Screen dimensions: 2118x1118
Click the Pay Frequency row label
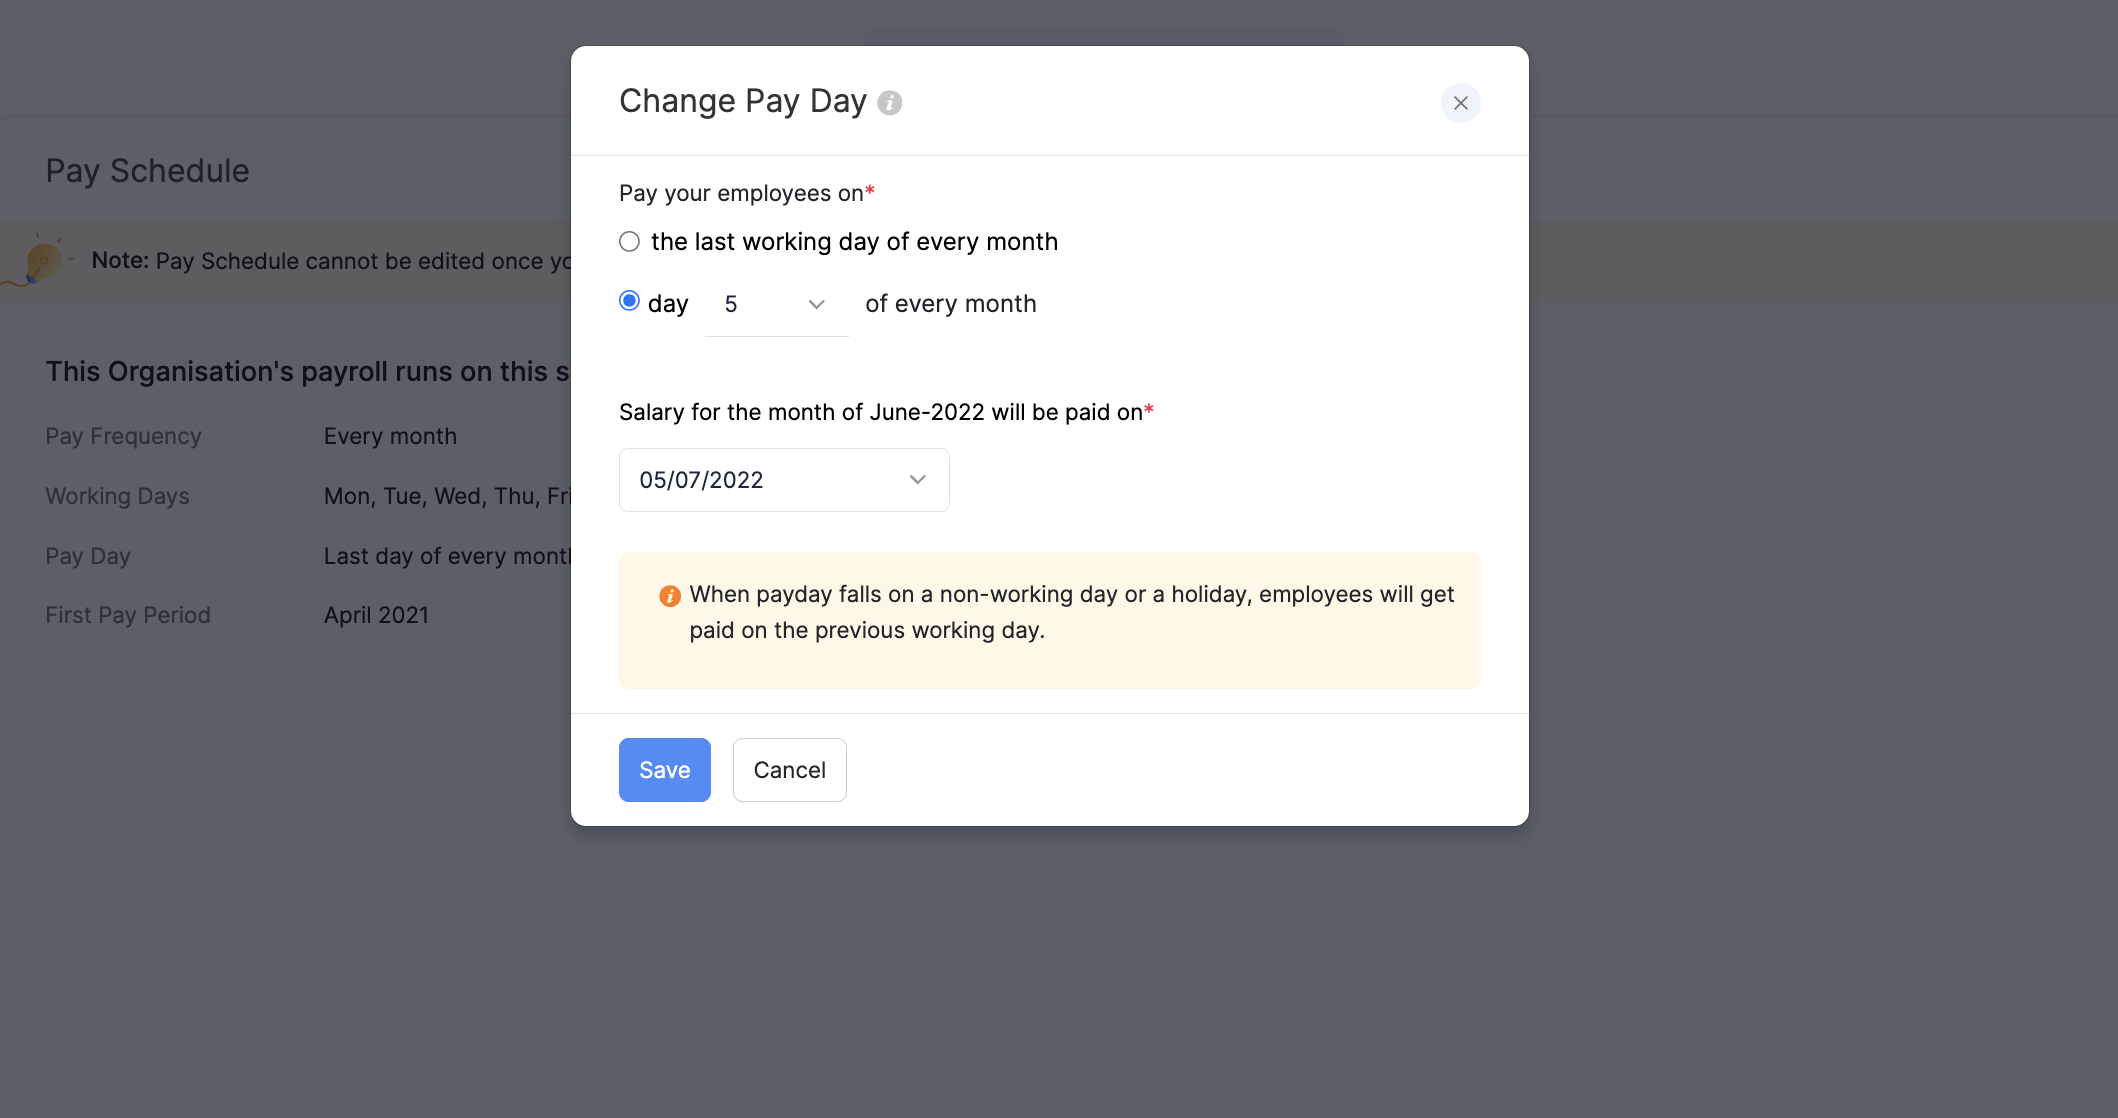coord(122,436)
